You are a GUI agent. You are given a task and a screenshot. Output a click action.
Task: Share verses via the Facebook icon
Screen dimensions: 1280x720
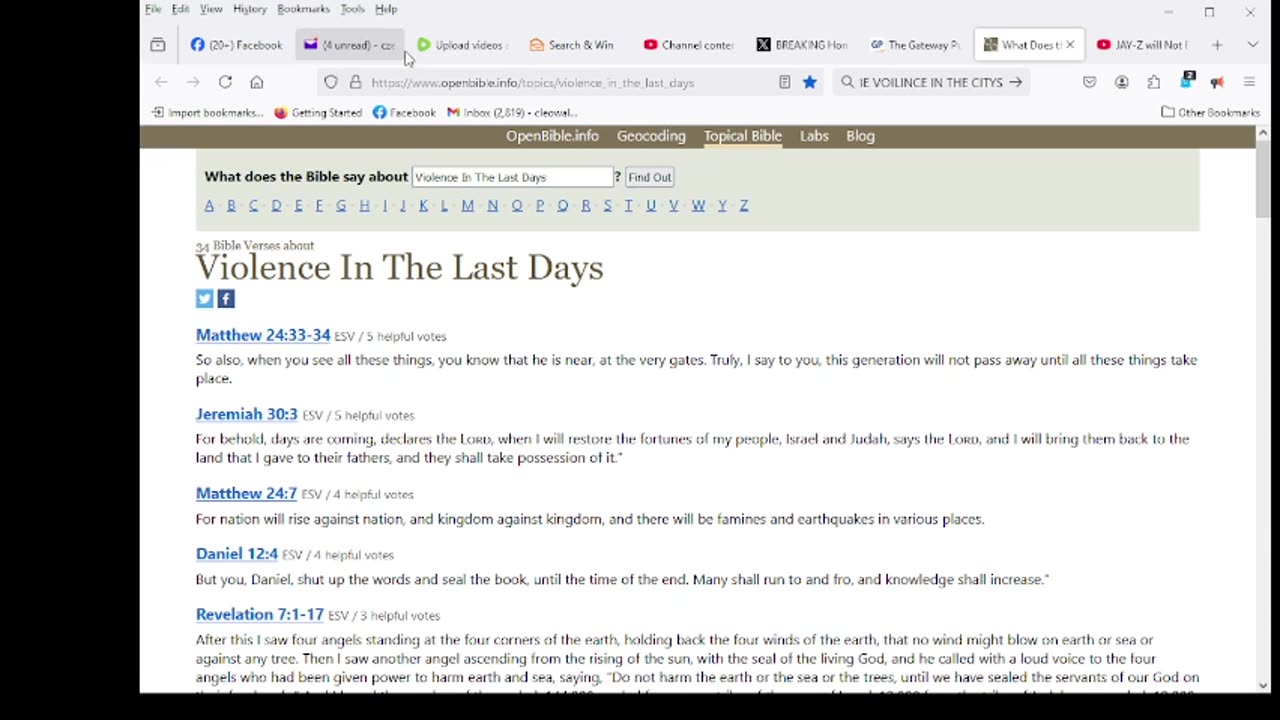pos(226,298)
